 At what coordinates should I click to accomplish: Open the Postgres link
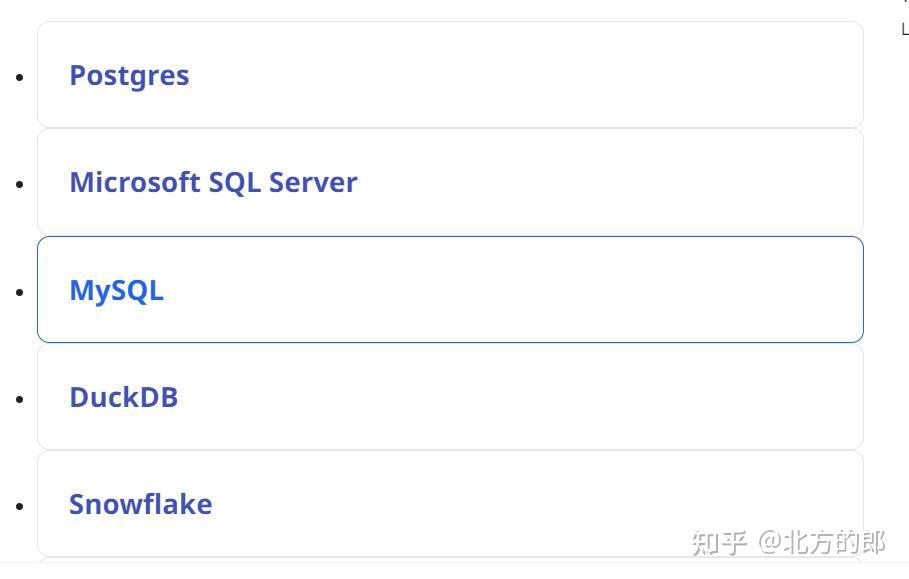[129, 76]
